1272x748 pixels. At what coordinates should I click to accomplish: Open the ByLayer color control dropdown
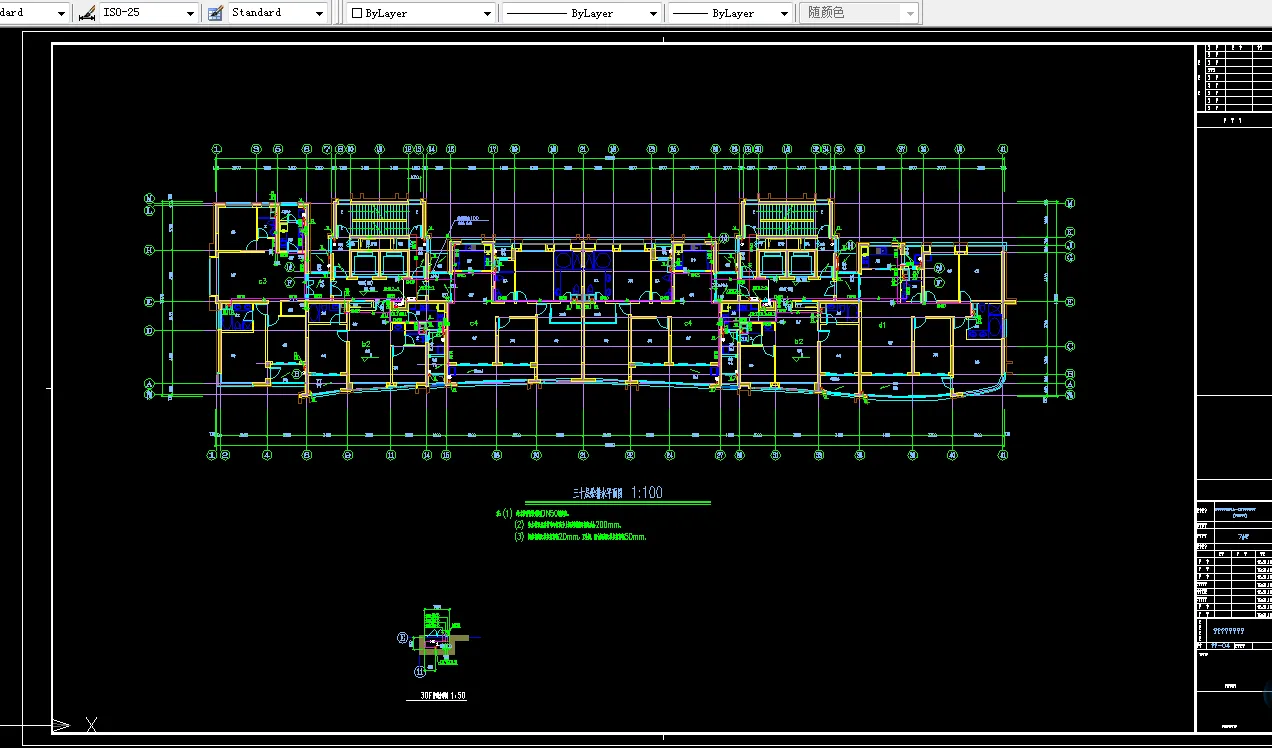[x=420, y=13]
